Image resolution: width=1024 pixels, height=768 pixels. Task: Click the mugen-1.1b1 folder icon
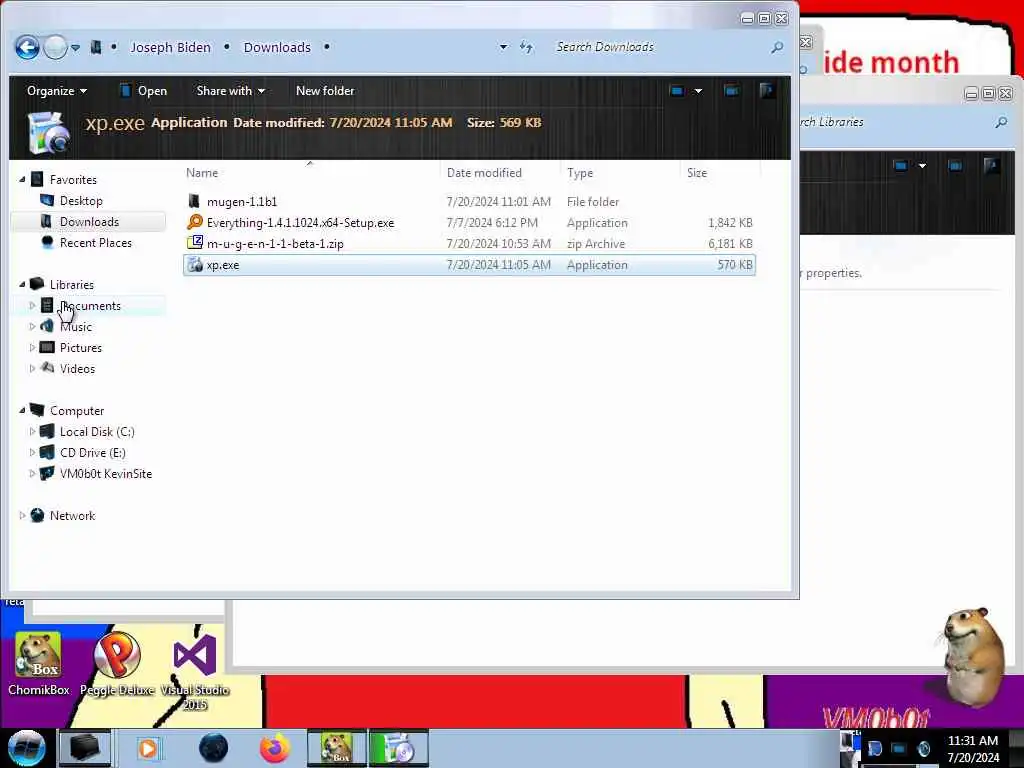[x=194, y=201]
